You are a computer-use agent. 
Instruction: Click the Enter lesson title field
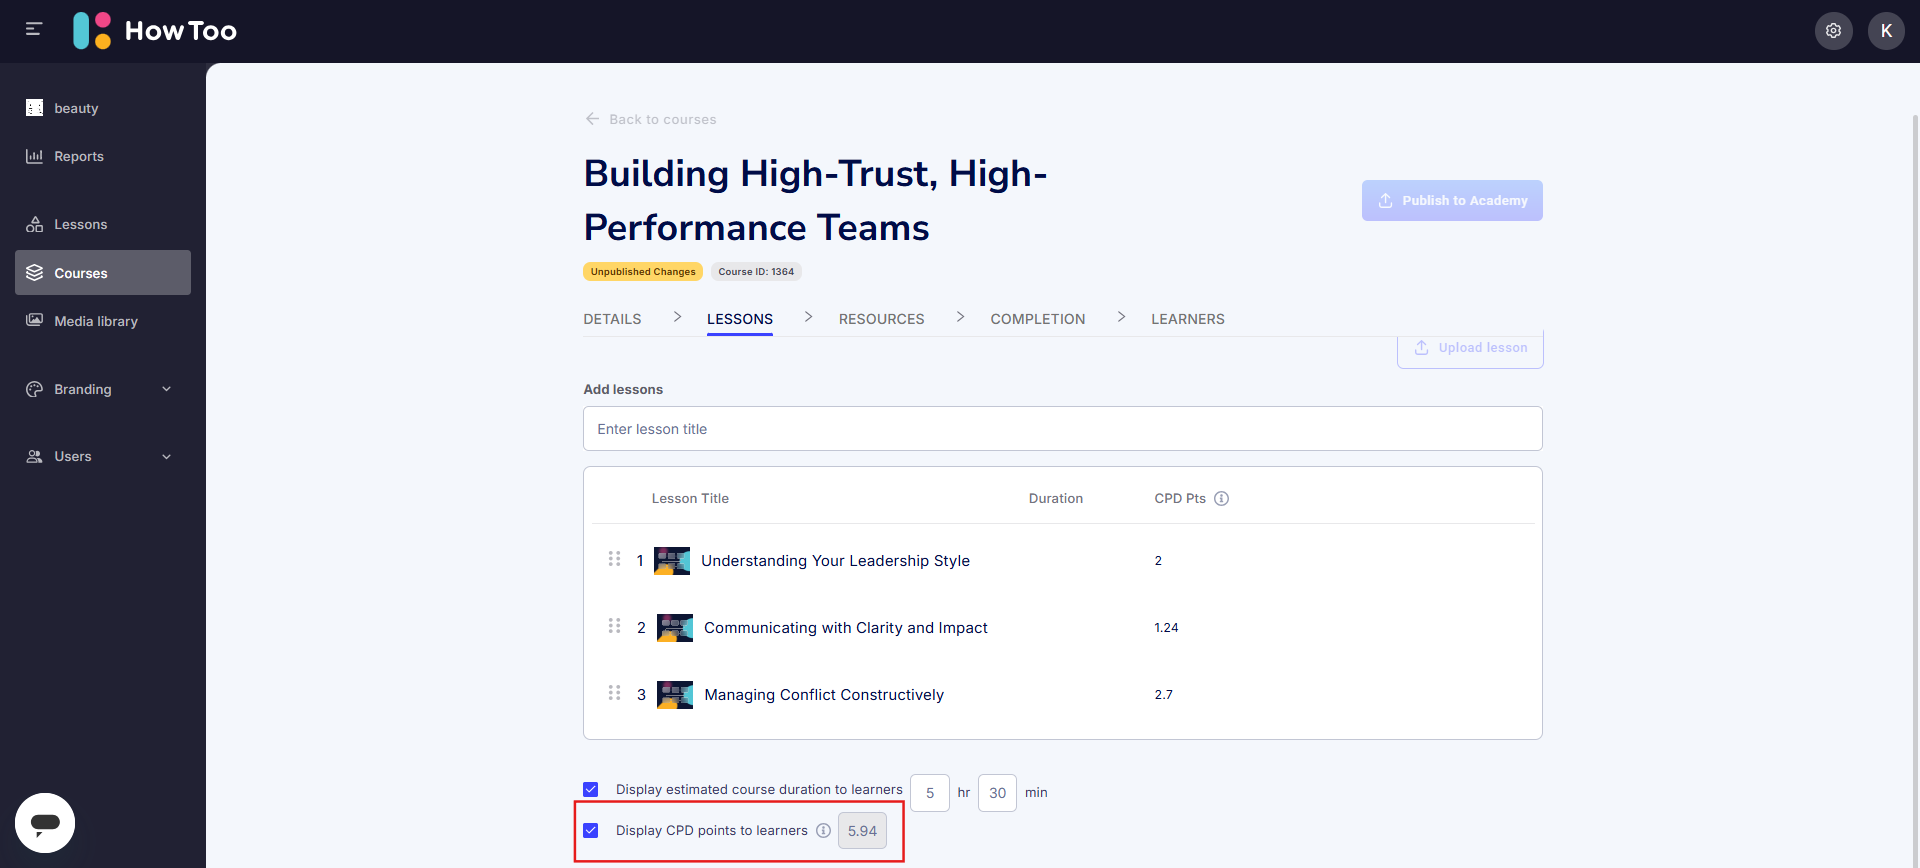pos(1062,429)
